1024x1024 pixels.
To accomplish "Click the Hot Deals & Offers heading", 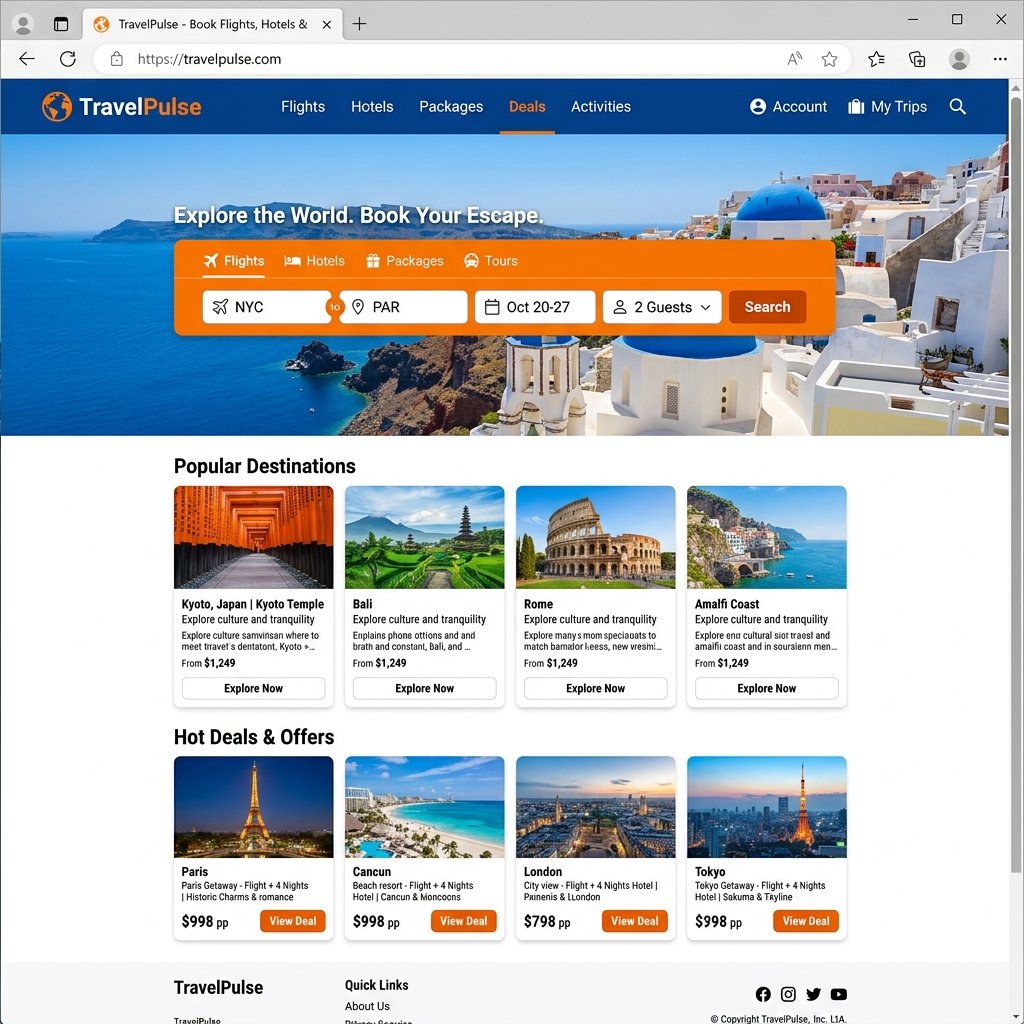I will click(x=254, y=737).
